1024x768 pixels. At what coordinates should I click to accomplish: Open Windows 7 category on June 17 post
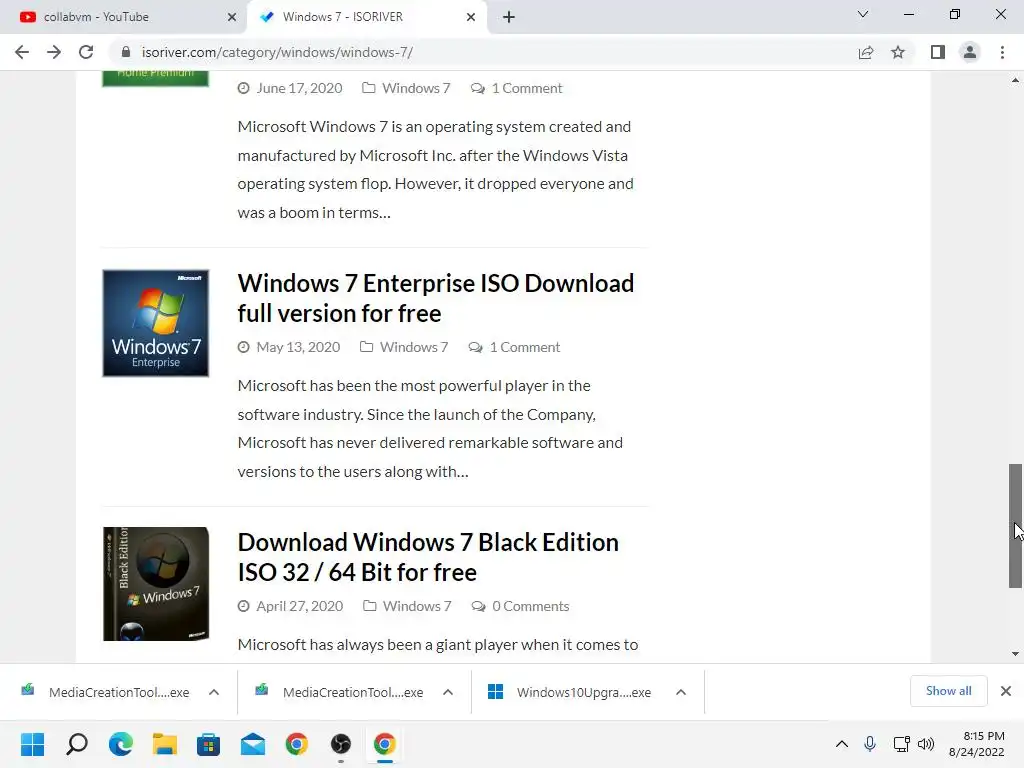point(416,88)
